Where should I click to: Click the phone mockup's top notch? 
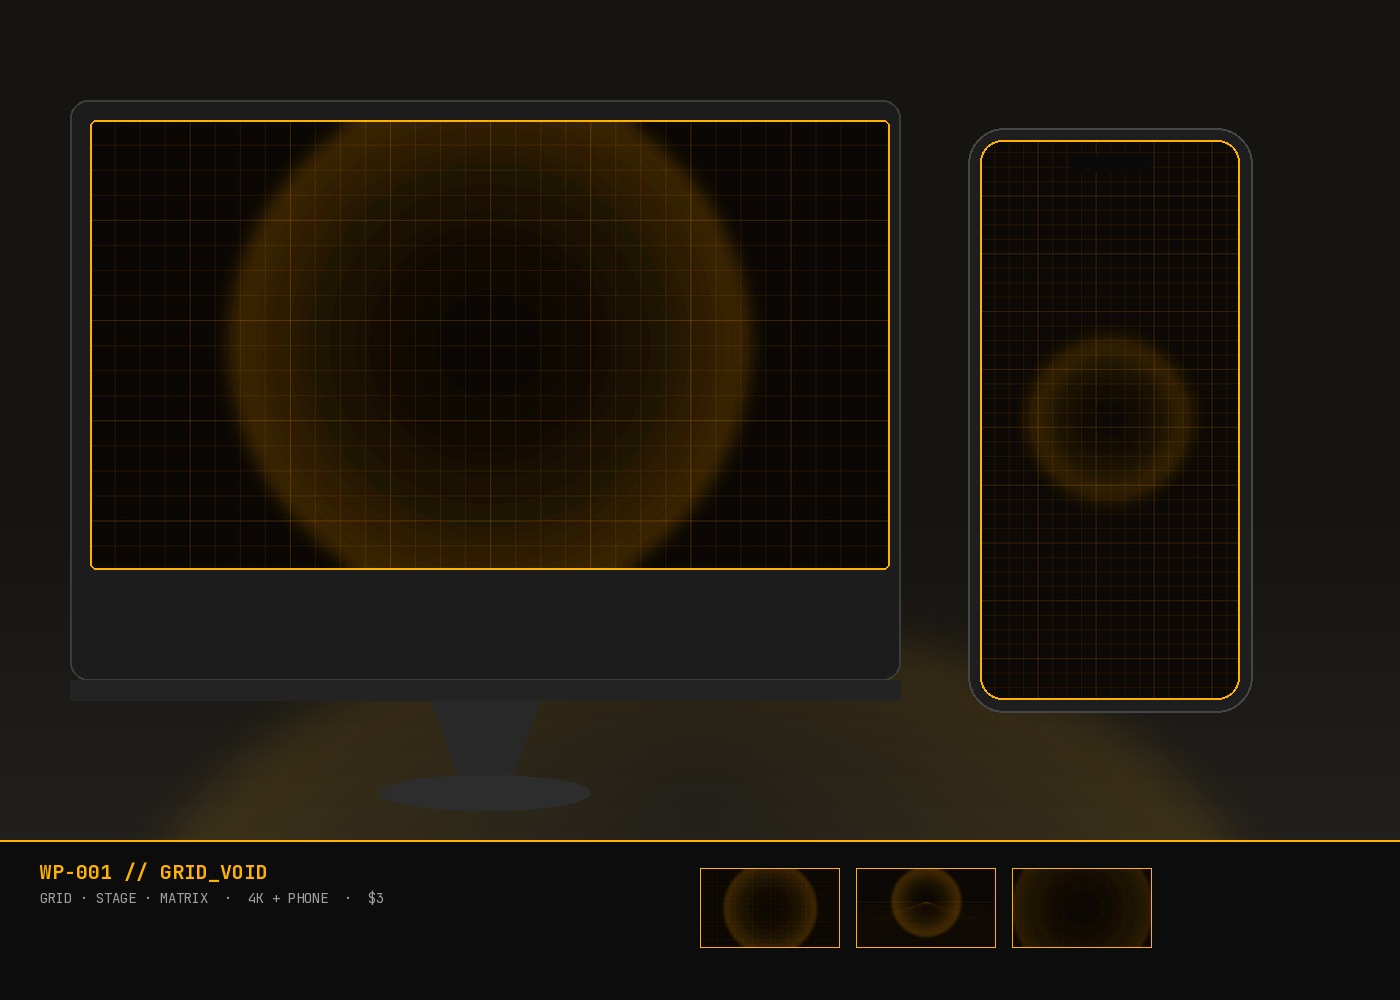coord(1110,161)
